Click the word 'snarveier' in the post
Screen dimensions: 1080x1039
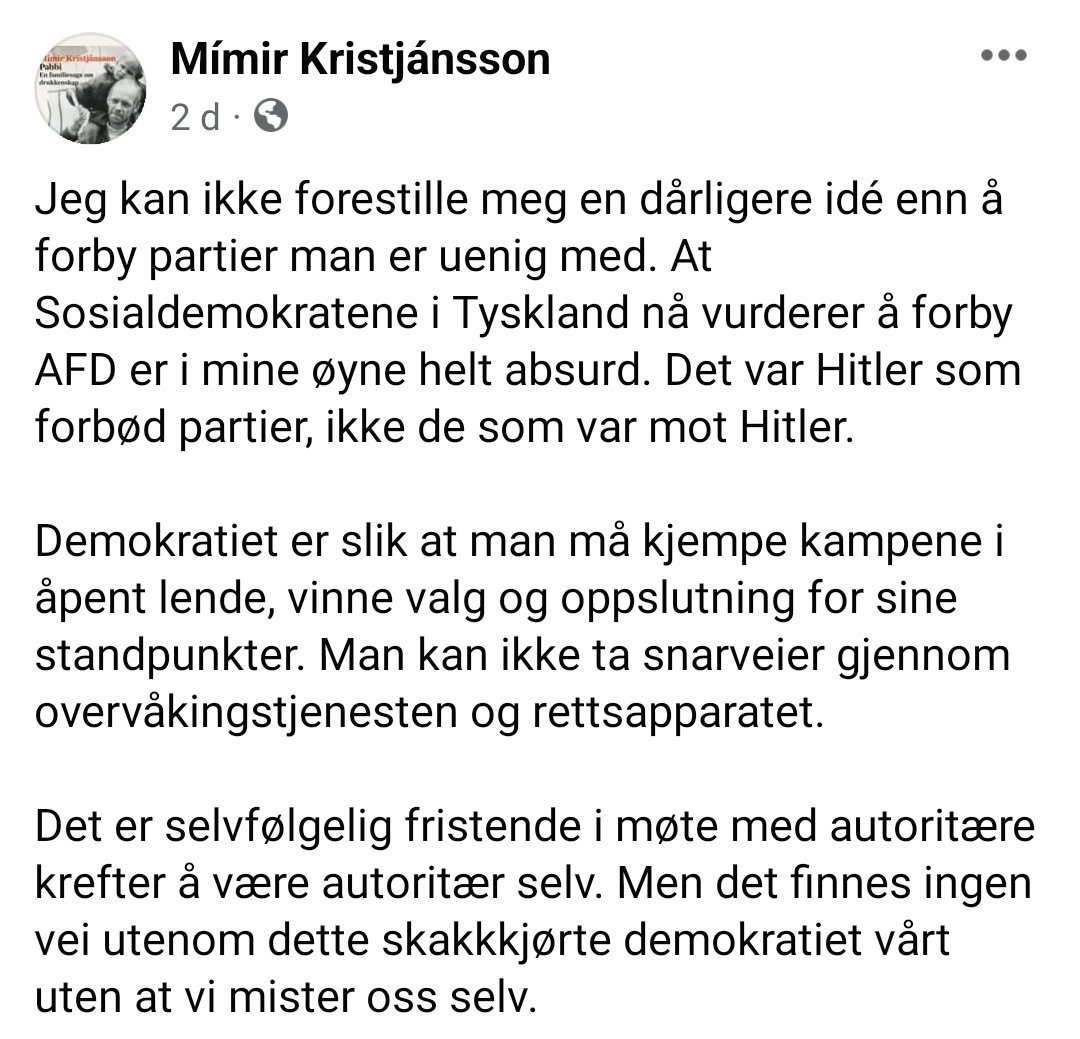pos(733,656)
